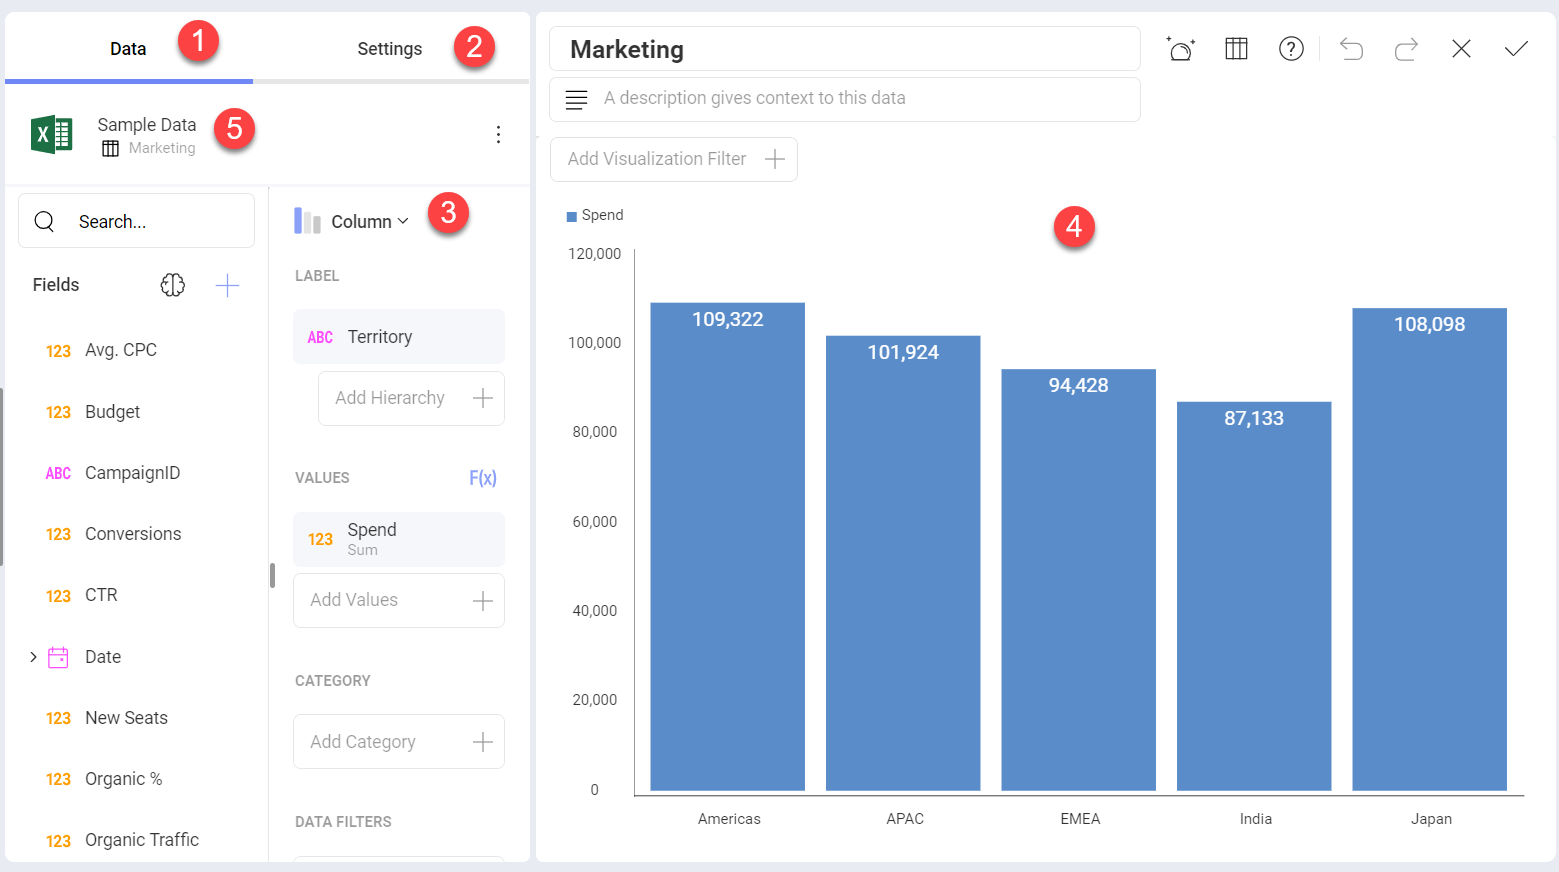Screen dimensions: 1559x872
Task: Open the Sample Data three-dot options menu
Action: [x=498, y=134]
